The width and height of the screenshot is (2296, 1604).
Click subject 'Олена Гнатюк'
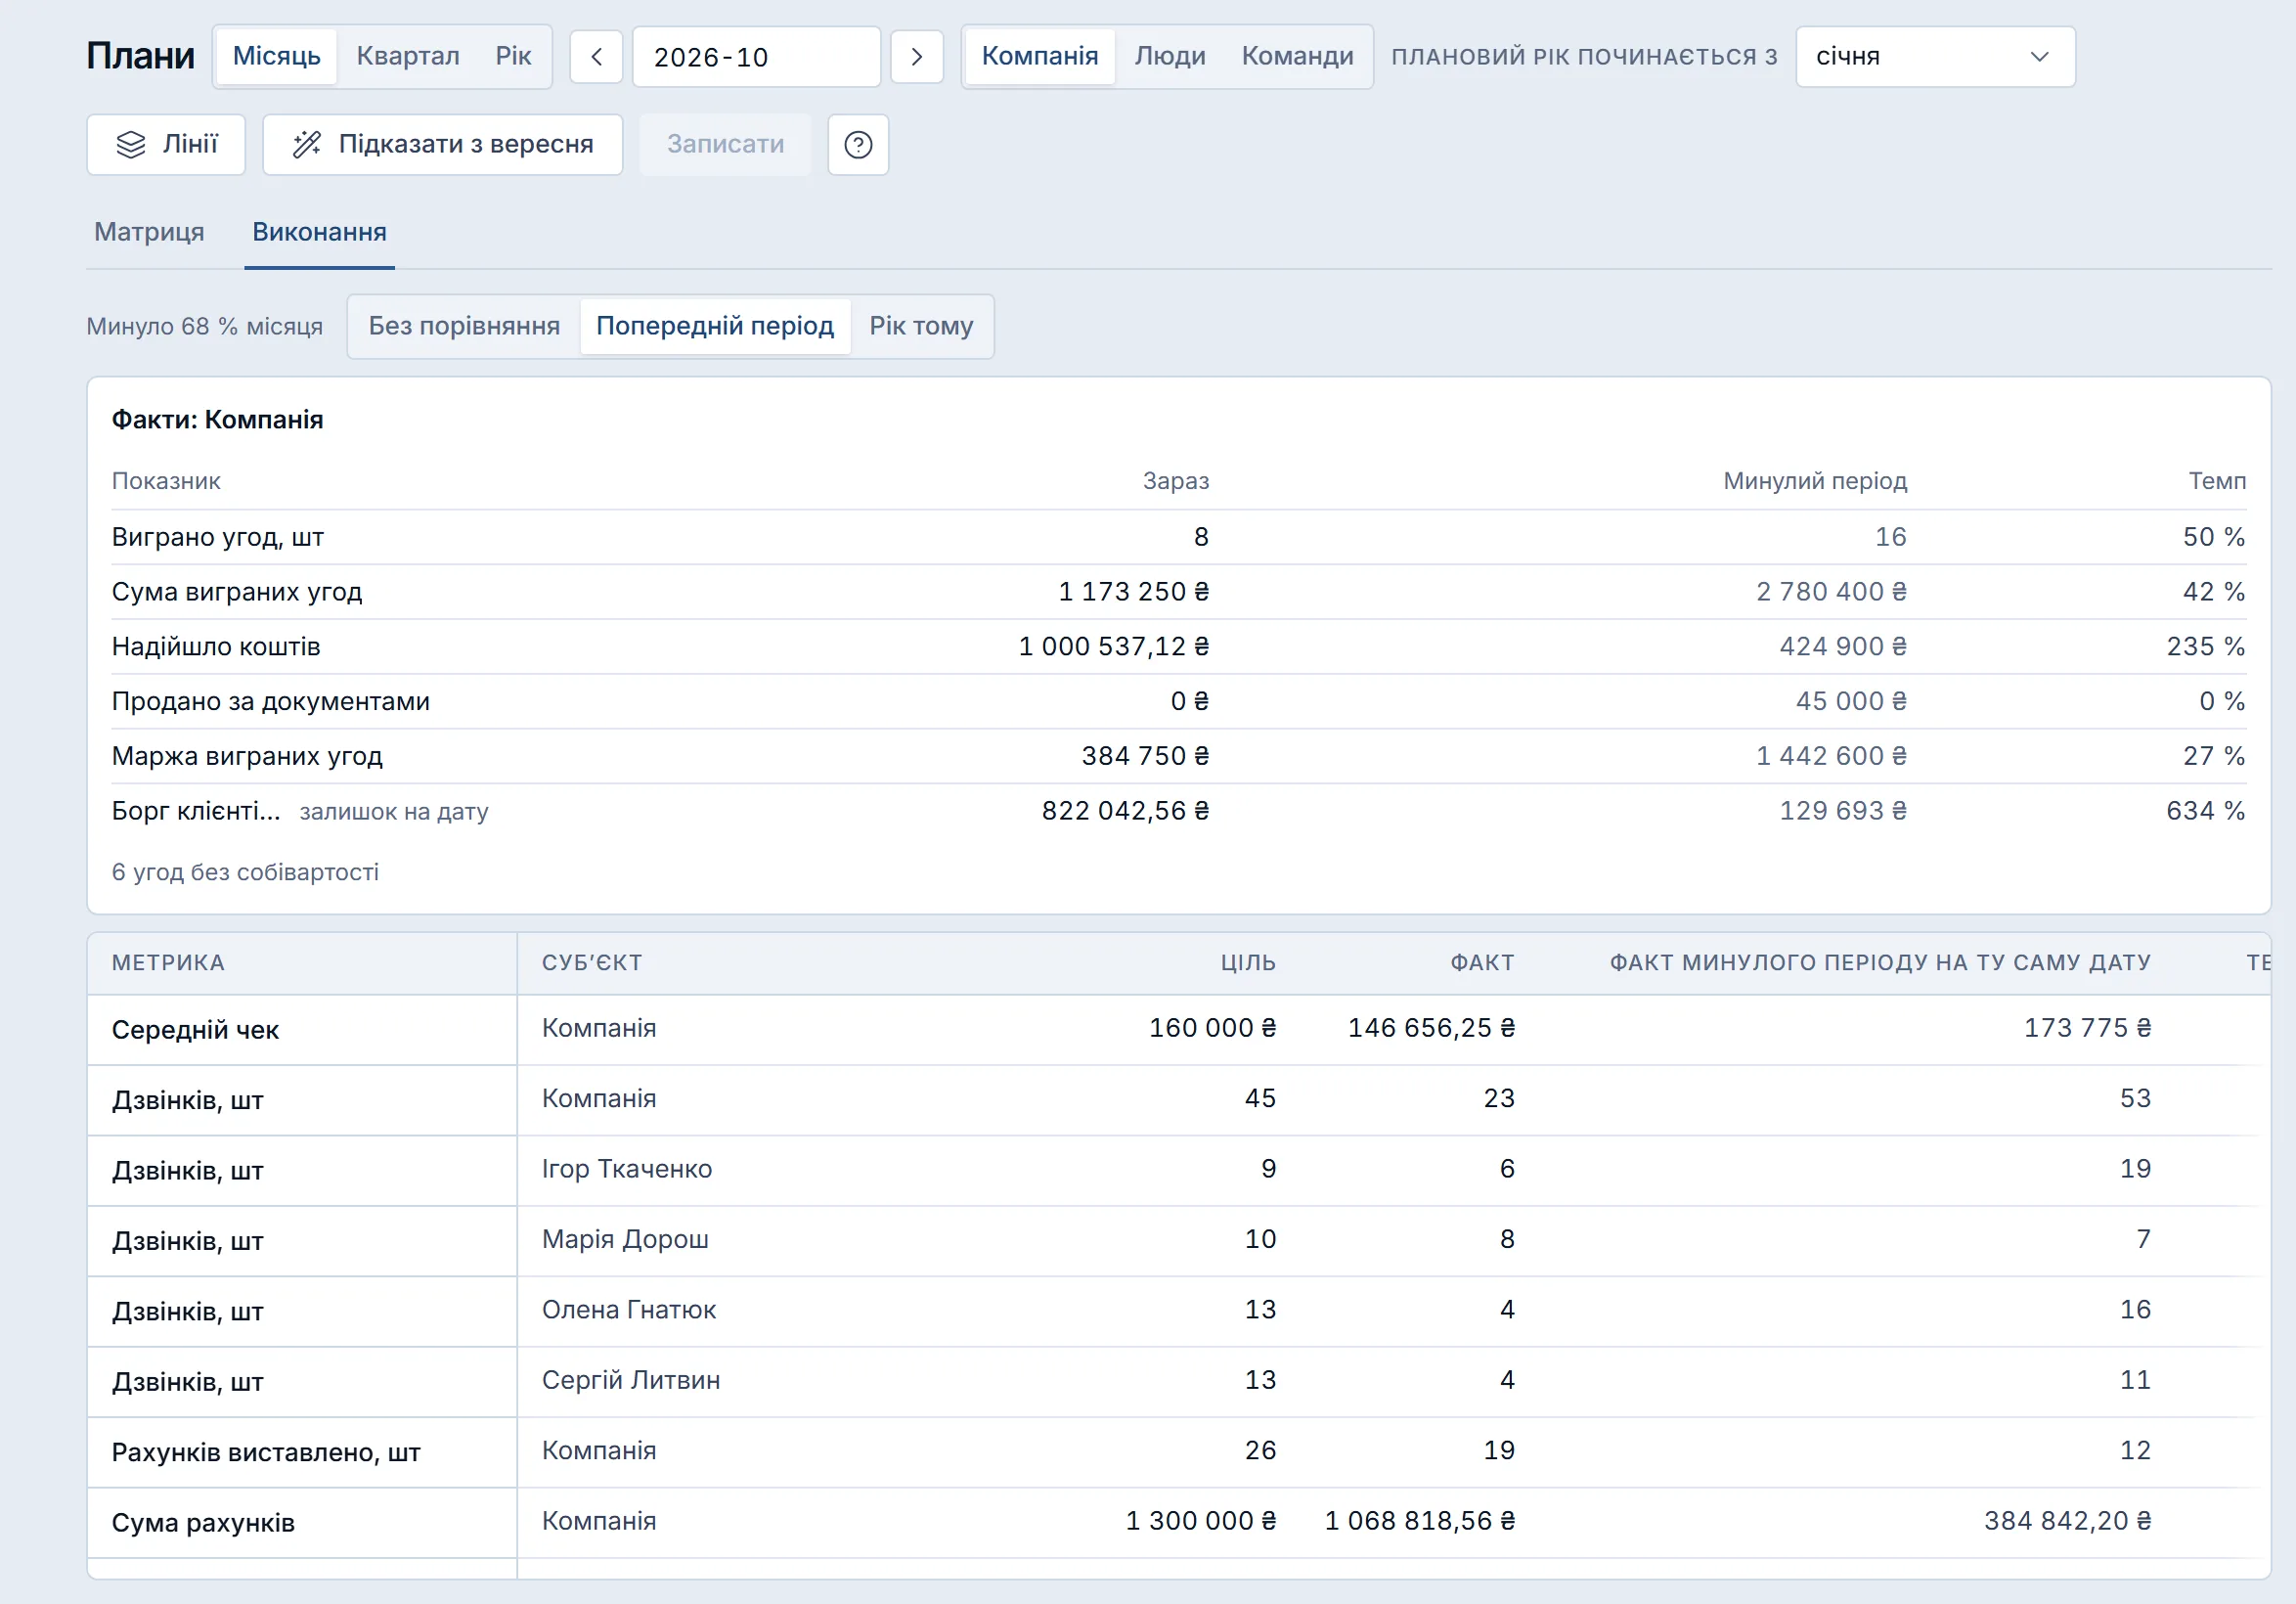[x=629, y=1310]
